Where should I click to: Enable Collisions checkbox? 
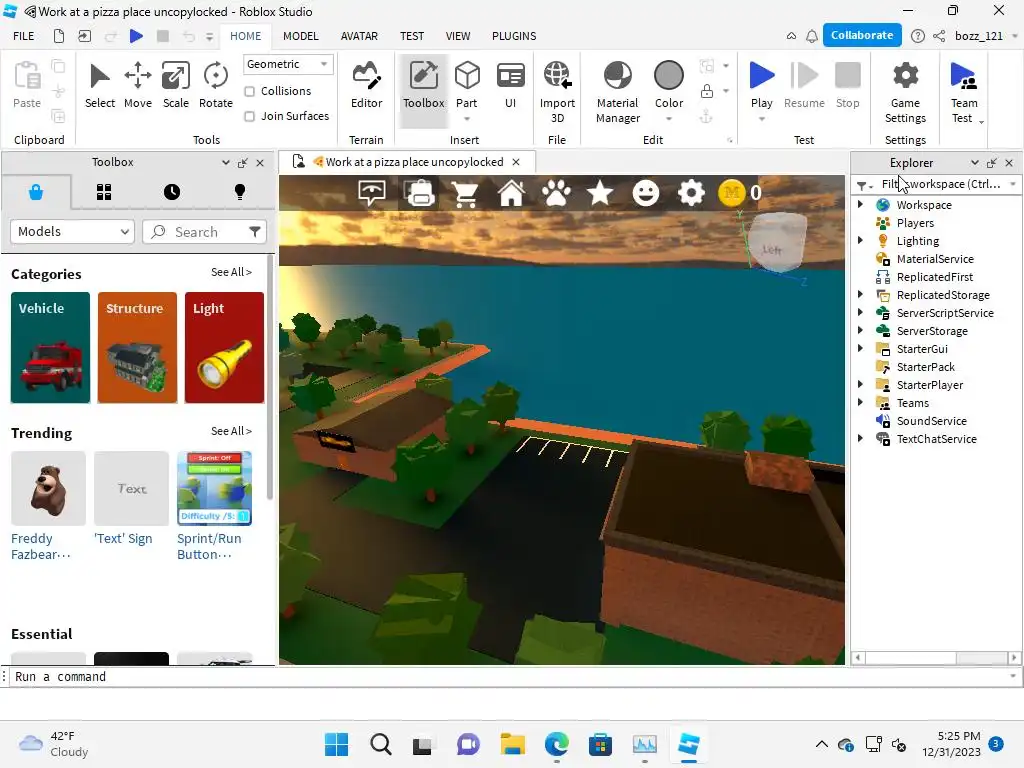[x=249, y=91]
